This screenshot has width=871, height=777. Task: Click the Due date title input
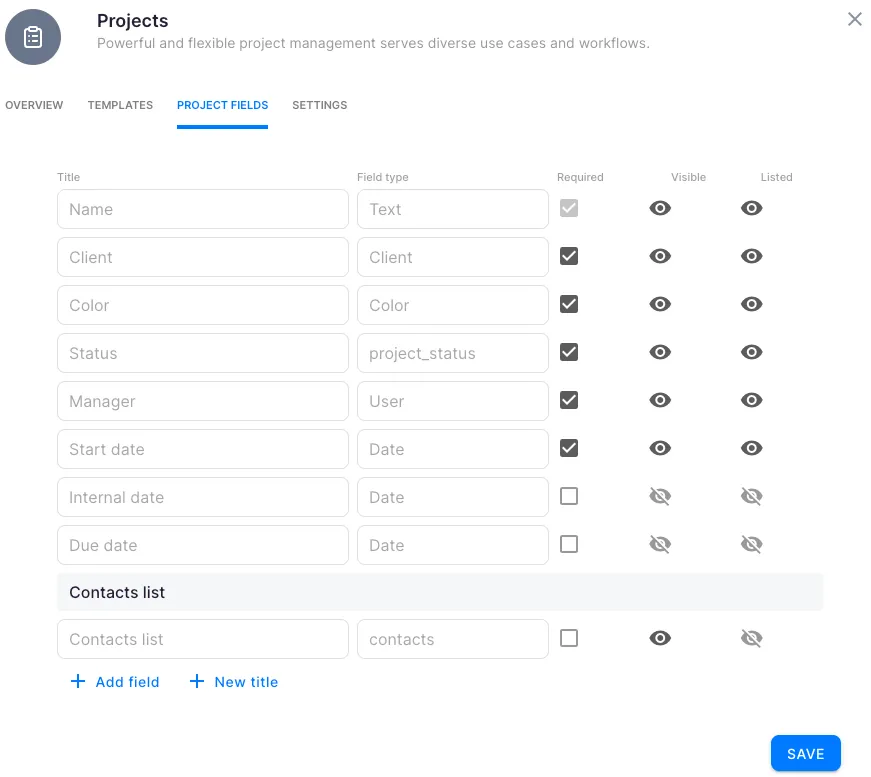(x=202, y=545)
